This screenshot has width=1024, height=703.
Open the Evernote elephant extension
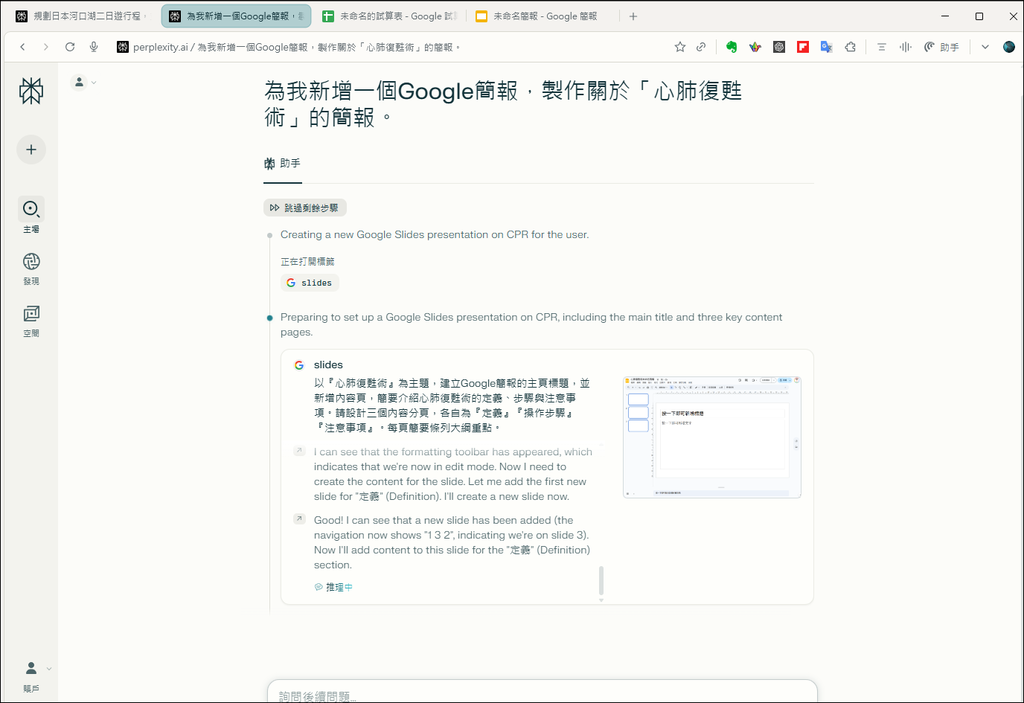pyautogui.click(x=731, y=47)
